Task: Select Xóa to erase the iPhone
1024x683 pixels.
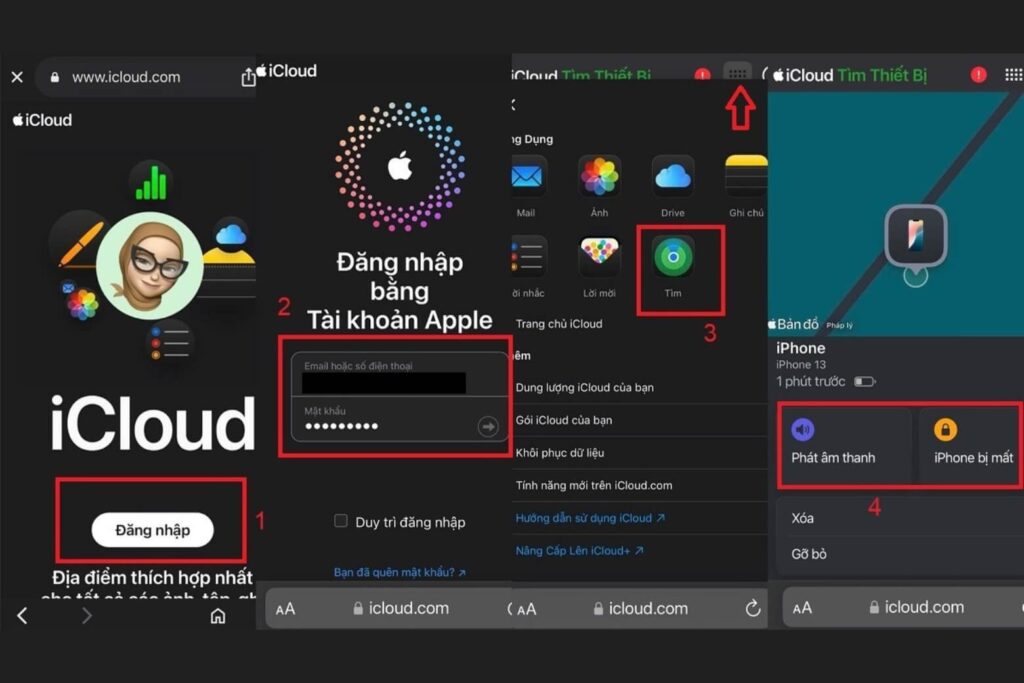Action: tap(802, 518)
